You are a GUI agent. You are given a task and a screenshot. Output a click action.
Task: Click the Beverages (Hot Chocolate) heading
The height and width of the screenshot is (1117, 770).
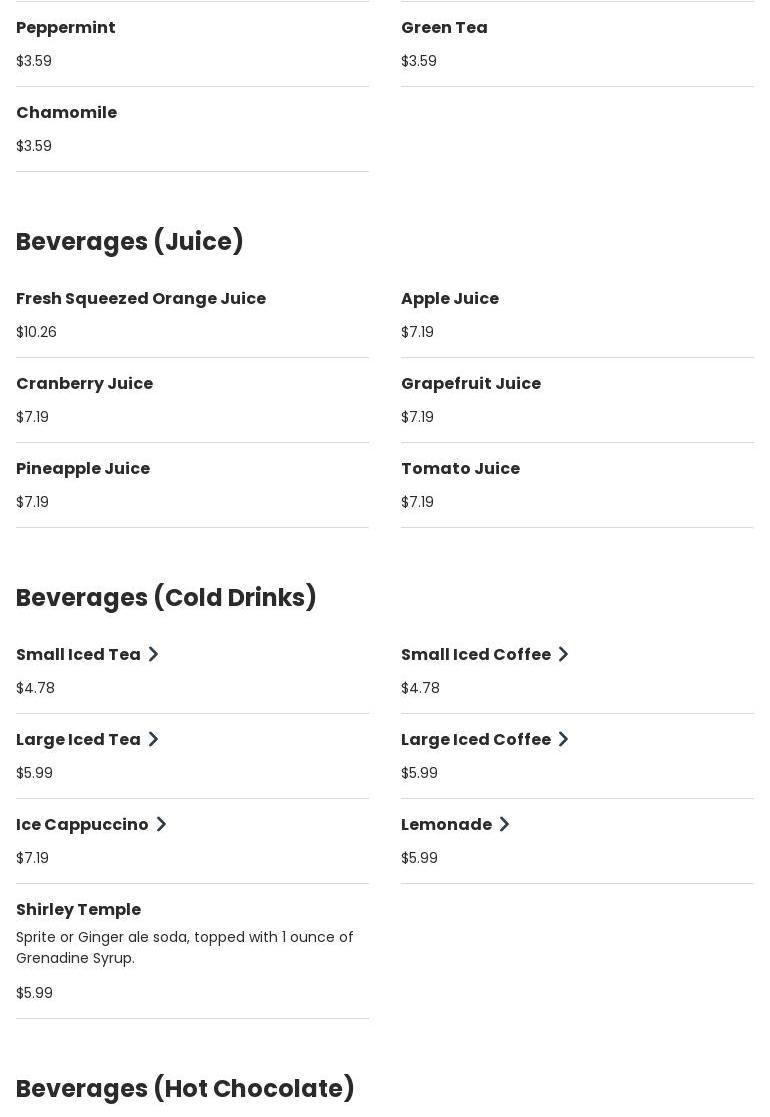(185, 1088)
